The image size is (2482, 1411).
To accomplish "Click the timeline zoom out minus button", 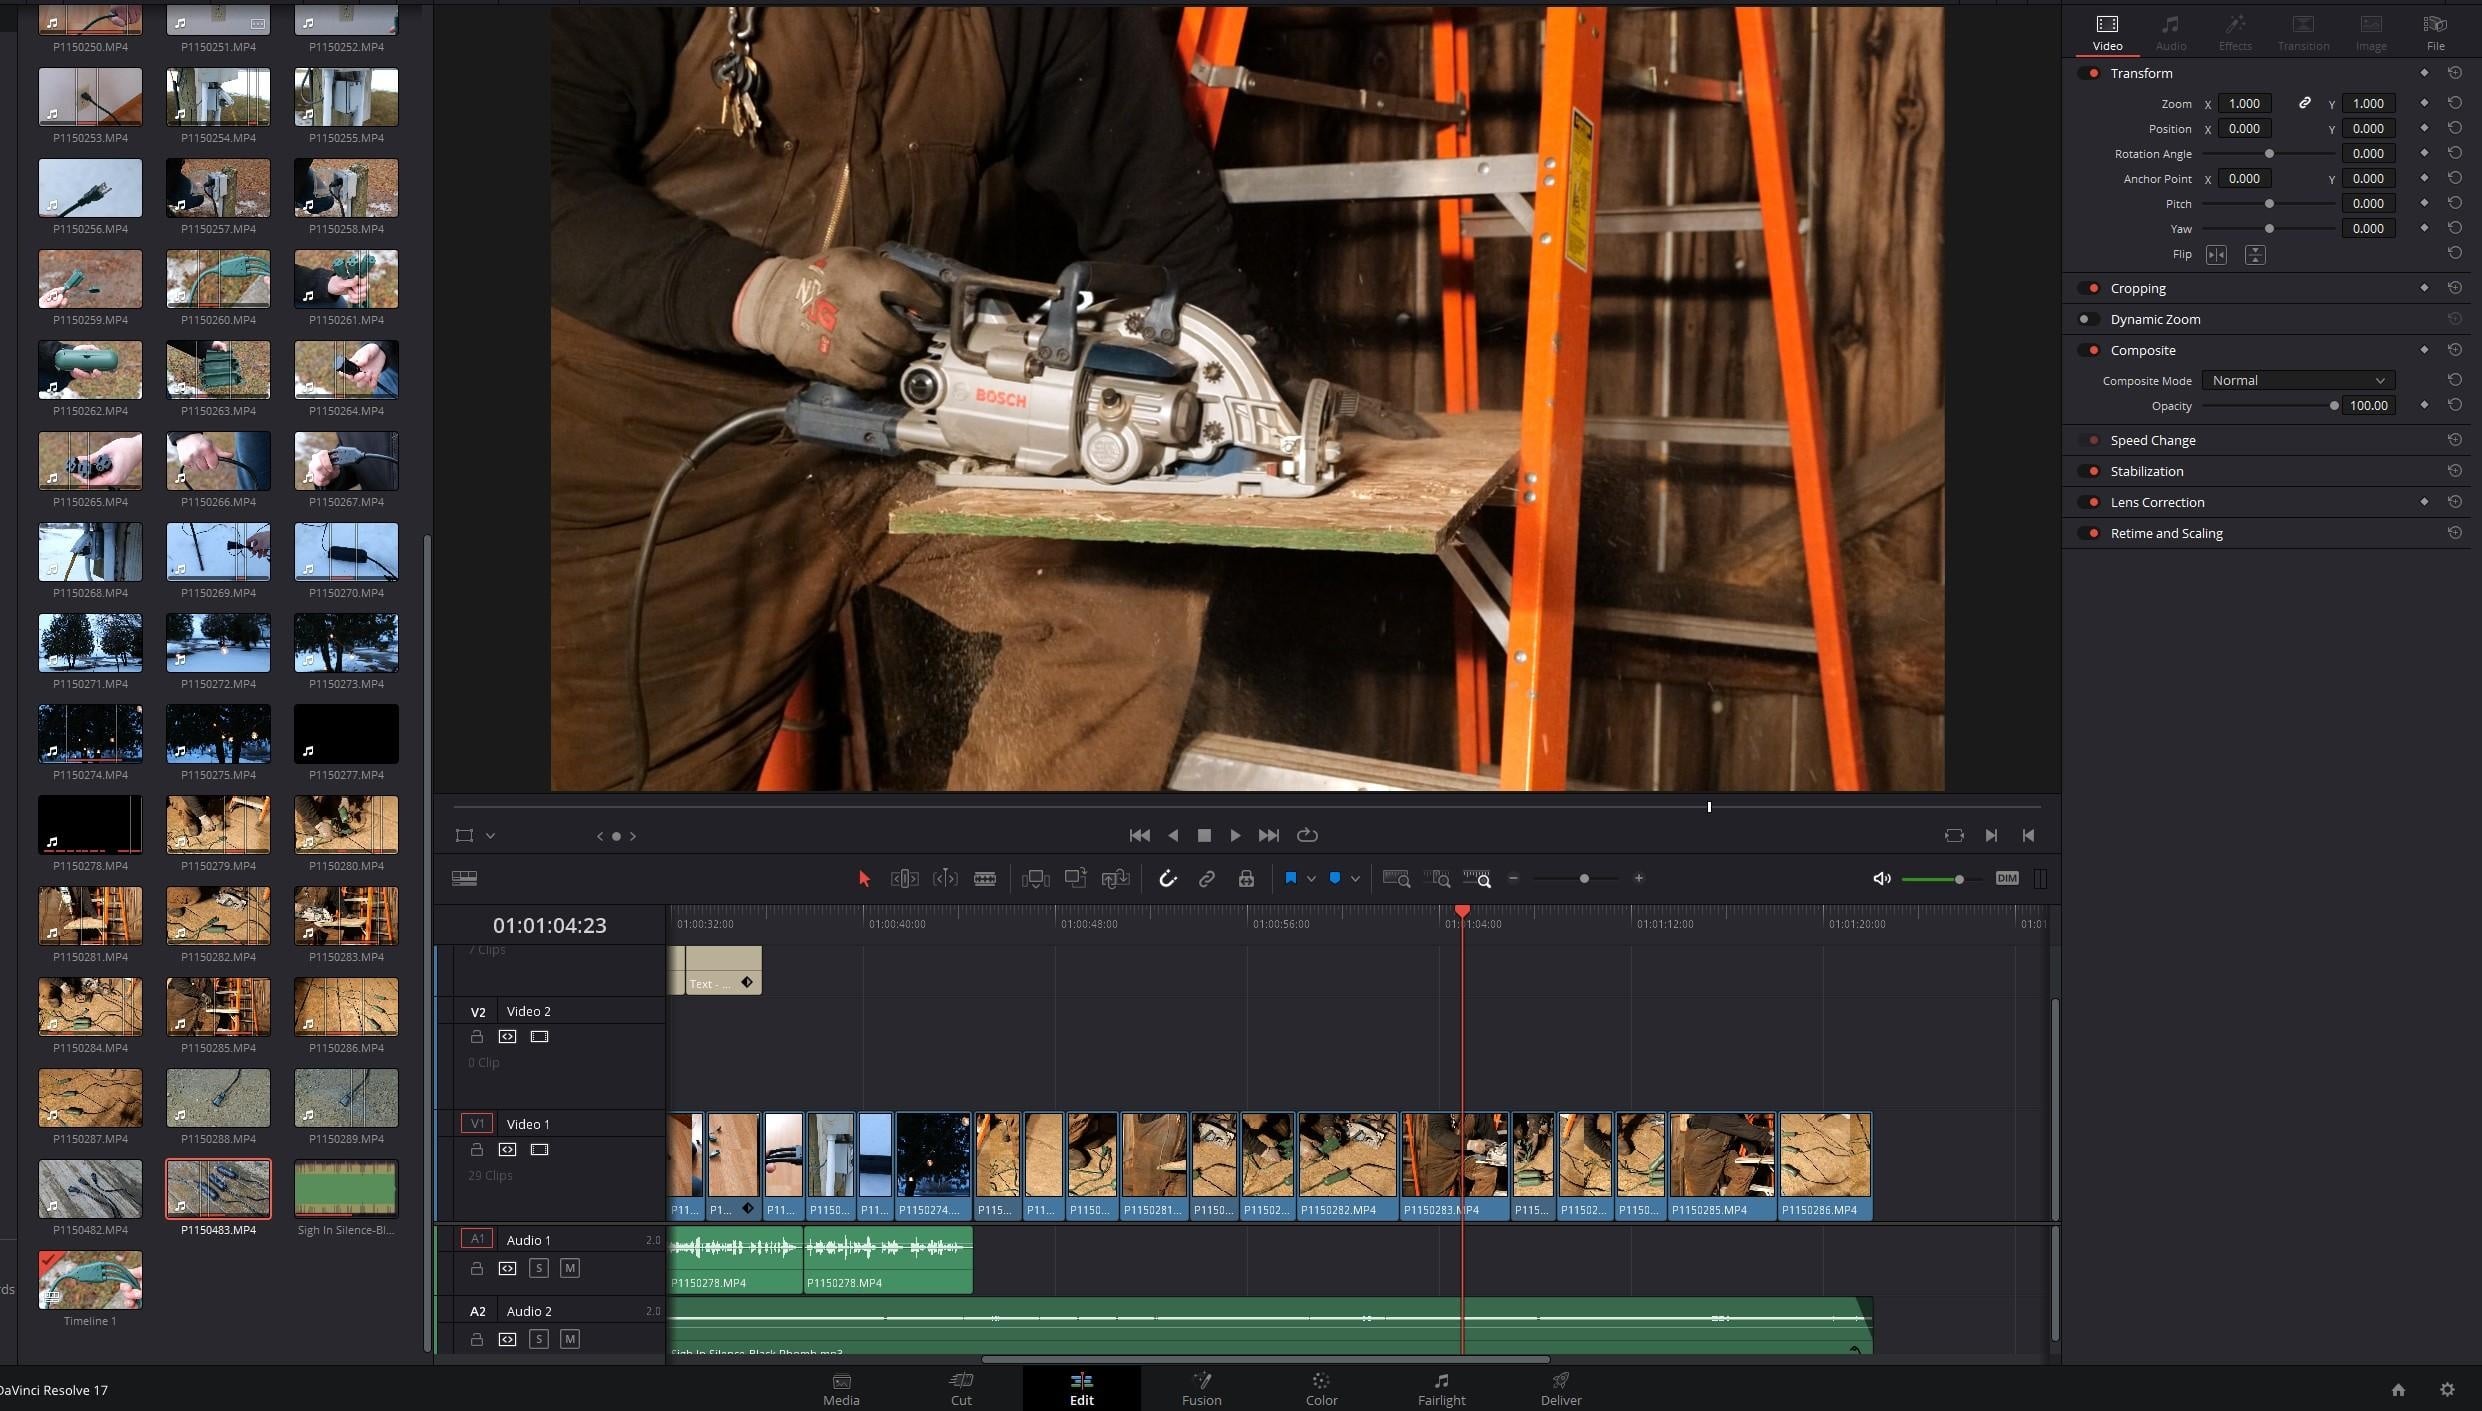I will pos(1514,878).
